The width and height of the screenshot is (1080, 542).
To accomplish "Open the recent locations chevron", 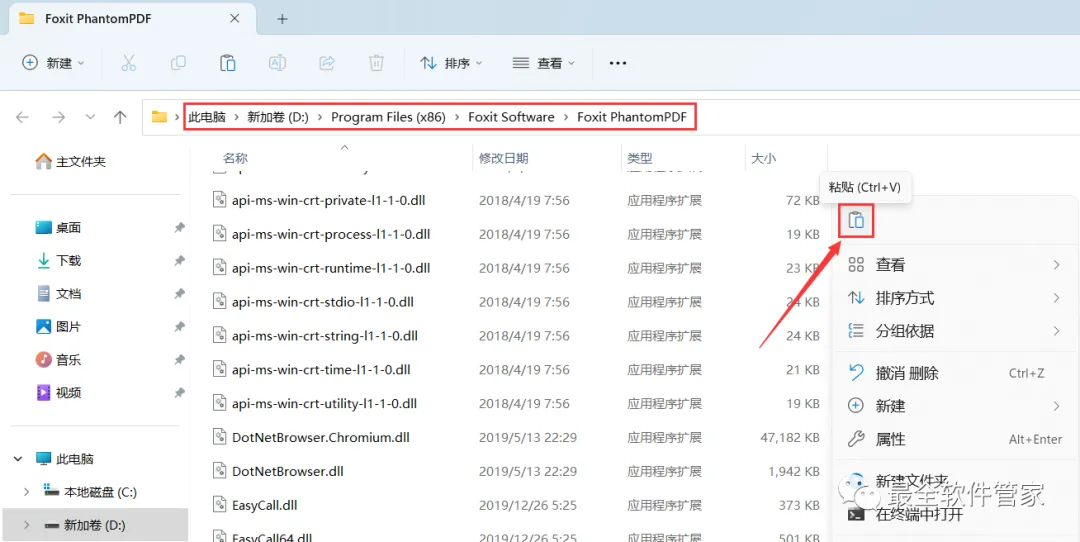I will click(90, 117).
